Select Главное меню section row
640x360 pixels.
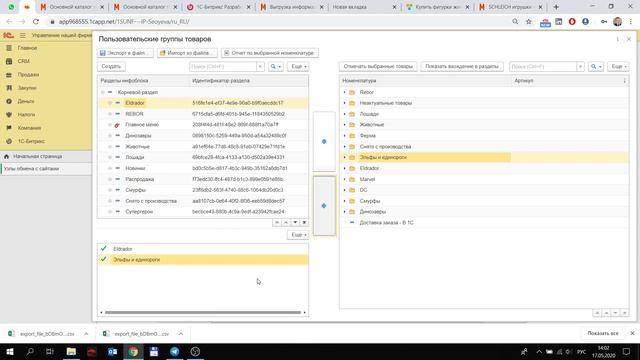(203, 125)
